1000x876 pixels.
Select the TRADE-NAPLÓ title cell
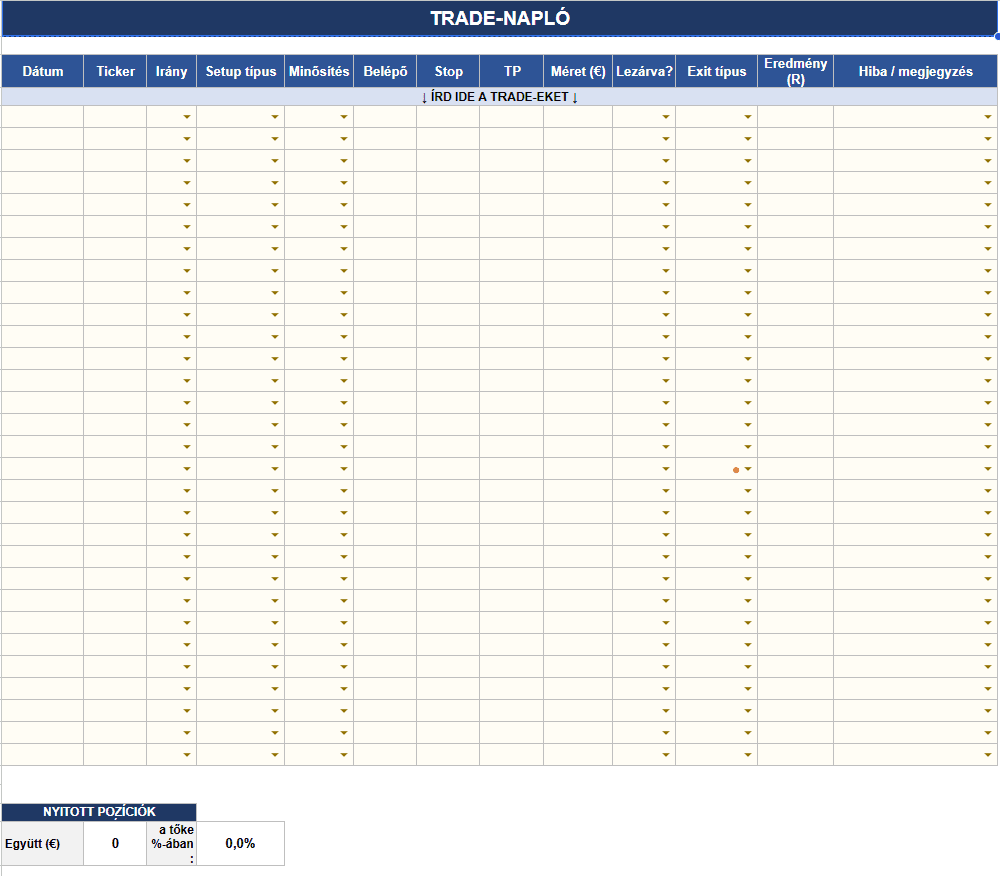(x=499, y=18)
